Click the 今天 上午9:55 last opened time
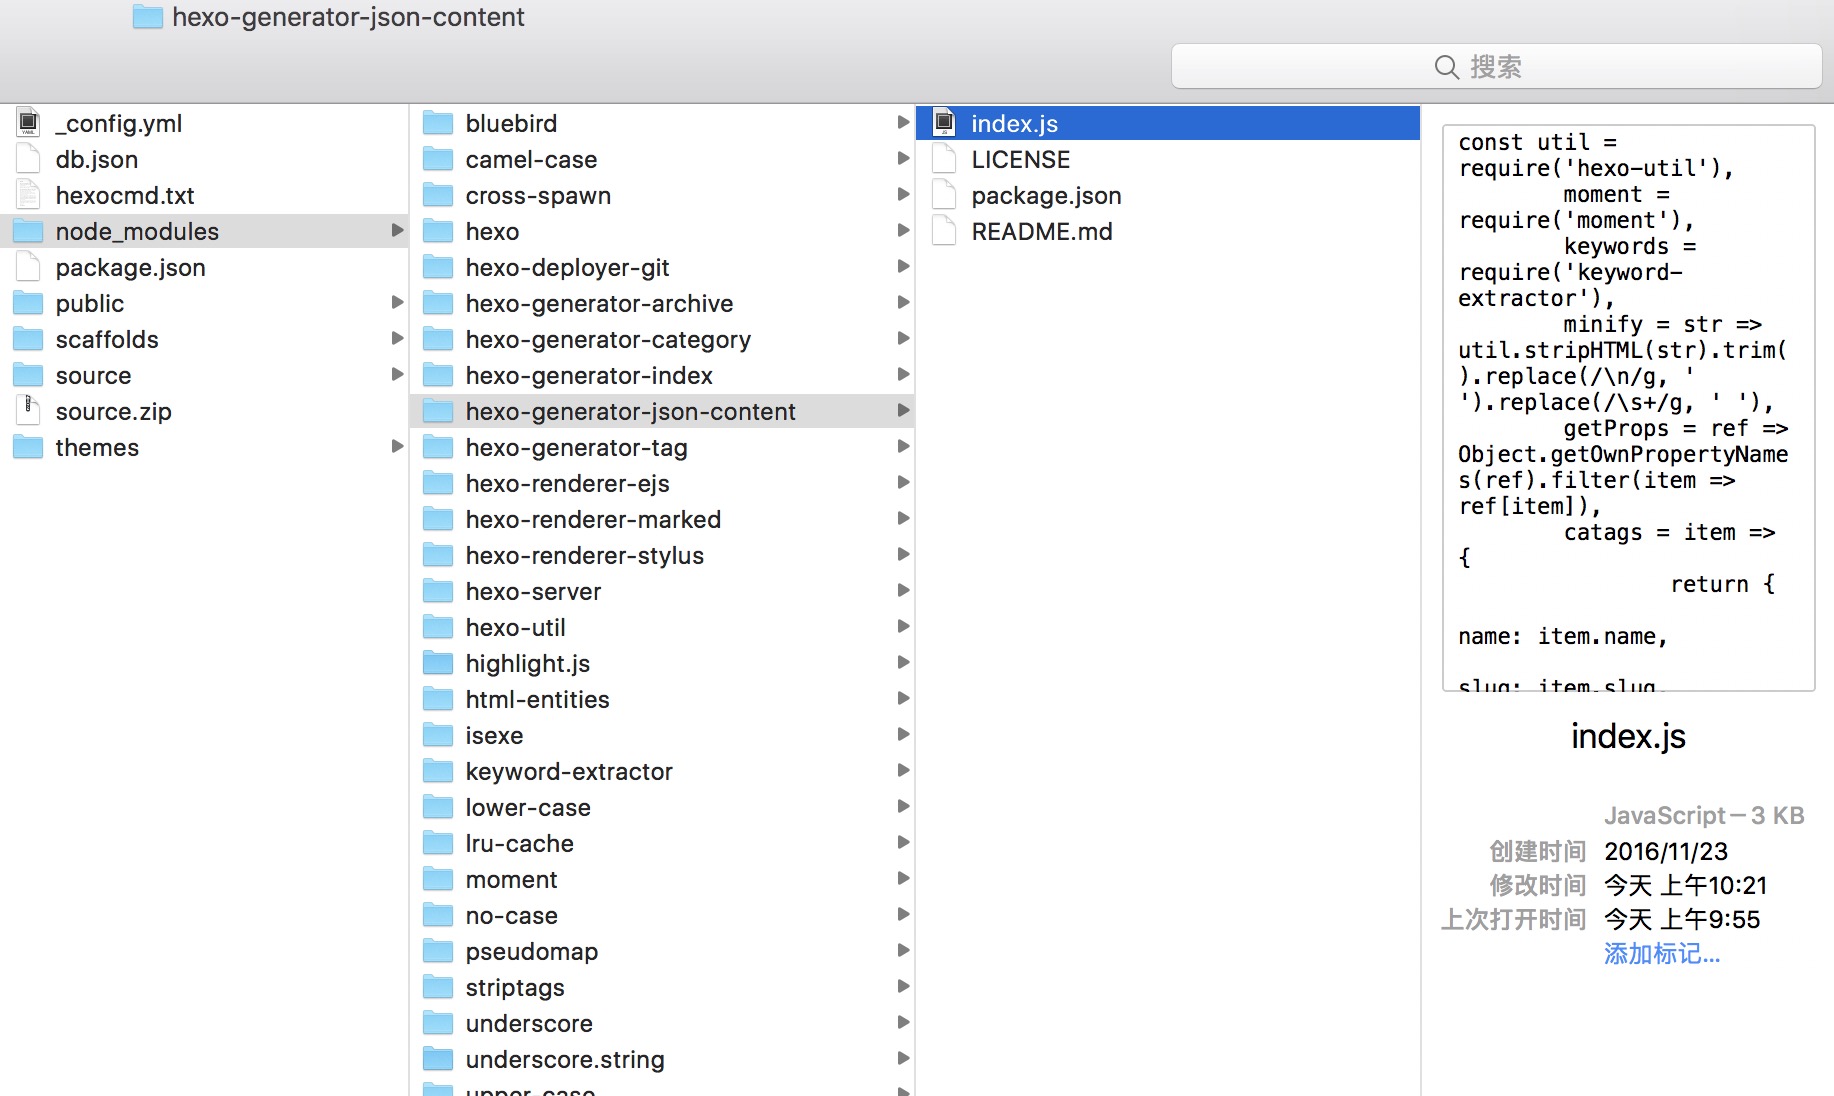Viewport: 1834px width, 1096px height. click(1682, 919)
